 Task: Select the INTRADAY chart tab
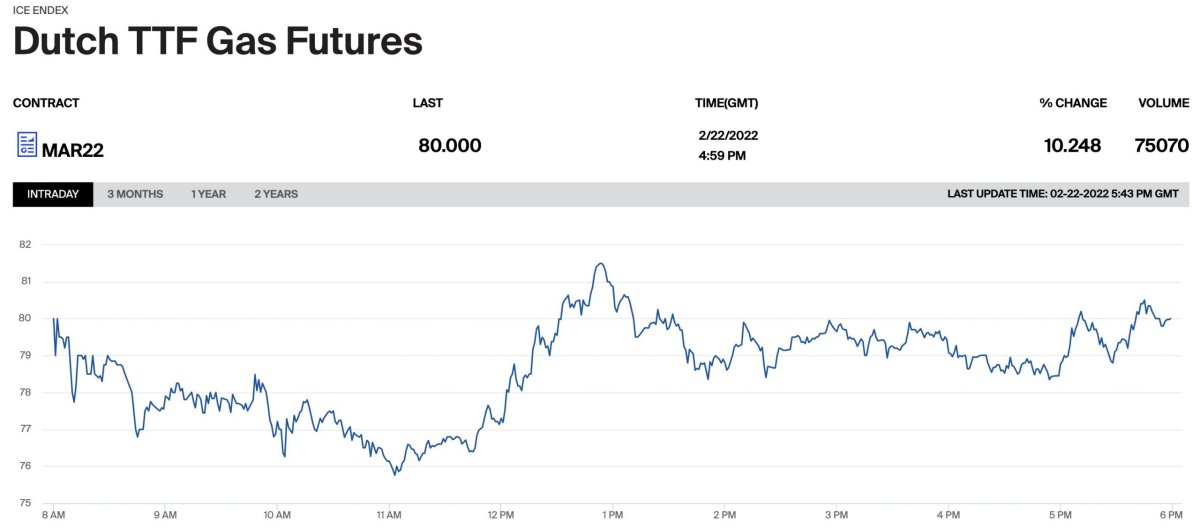pyautogui.click(x=53, y=194)
